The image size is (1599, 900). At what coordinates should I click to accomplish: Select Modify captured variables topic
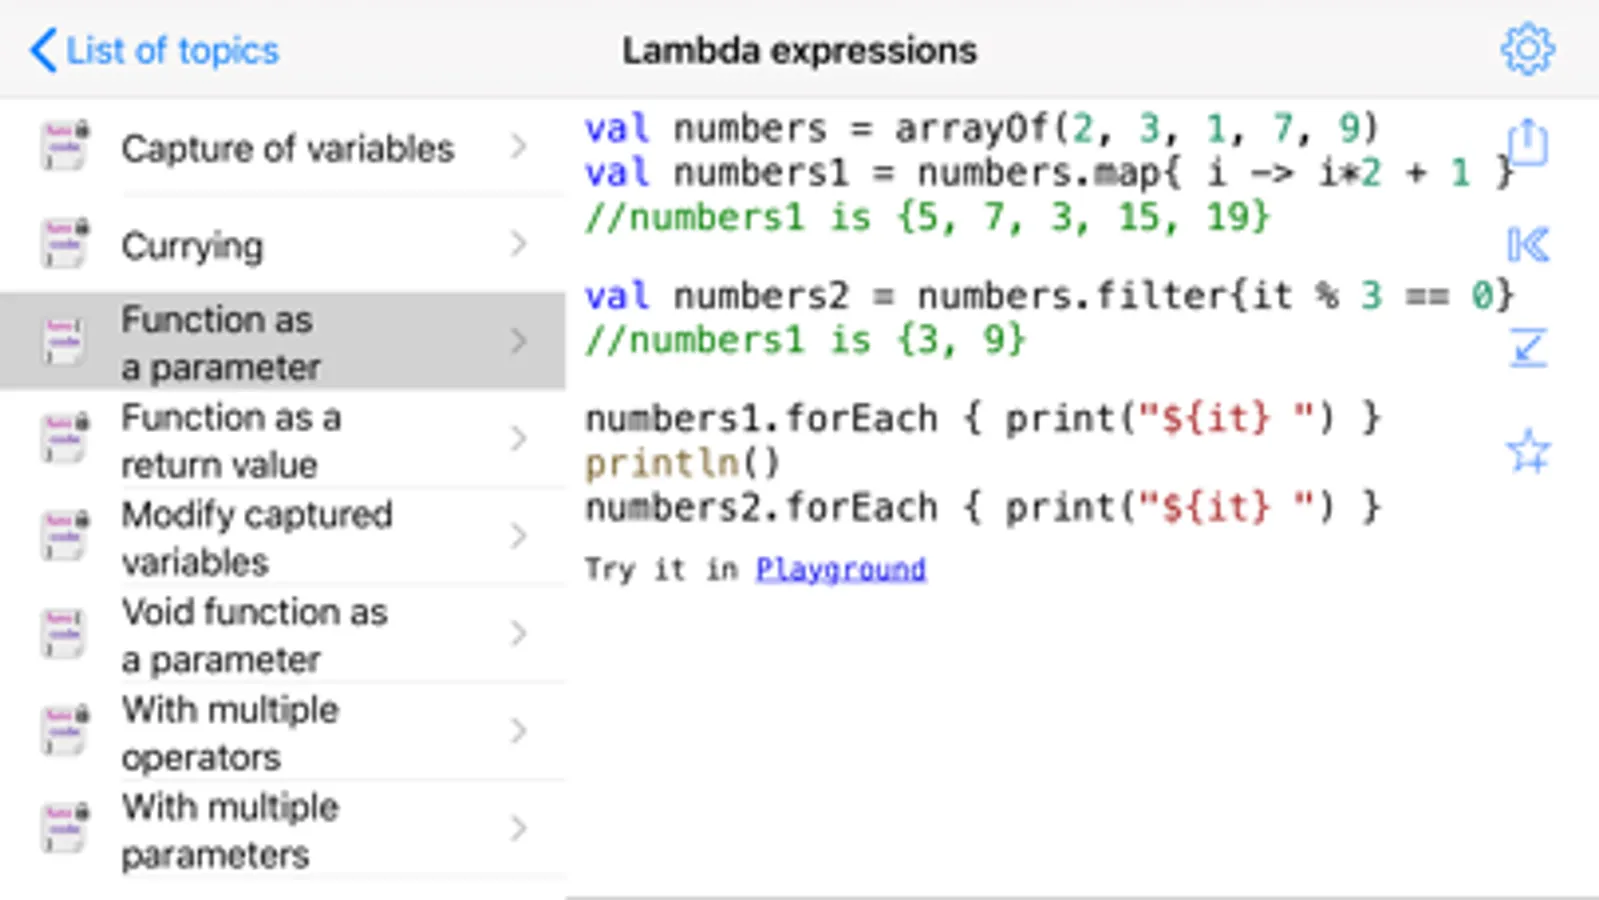click(257, 538)
